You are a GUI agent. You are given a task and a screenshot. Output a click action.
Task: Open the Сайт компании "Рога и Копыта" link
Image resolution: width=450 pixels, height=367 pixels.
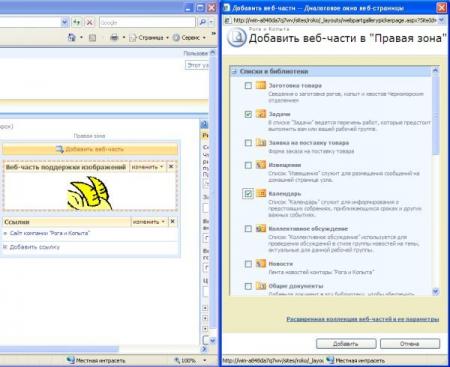tap(49, 233)
